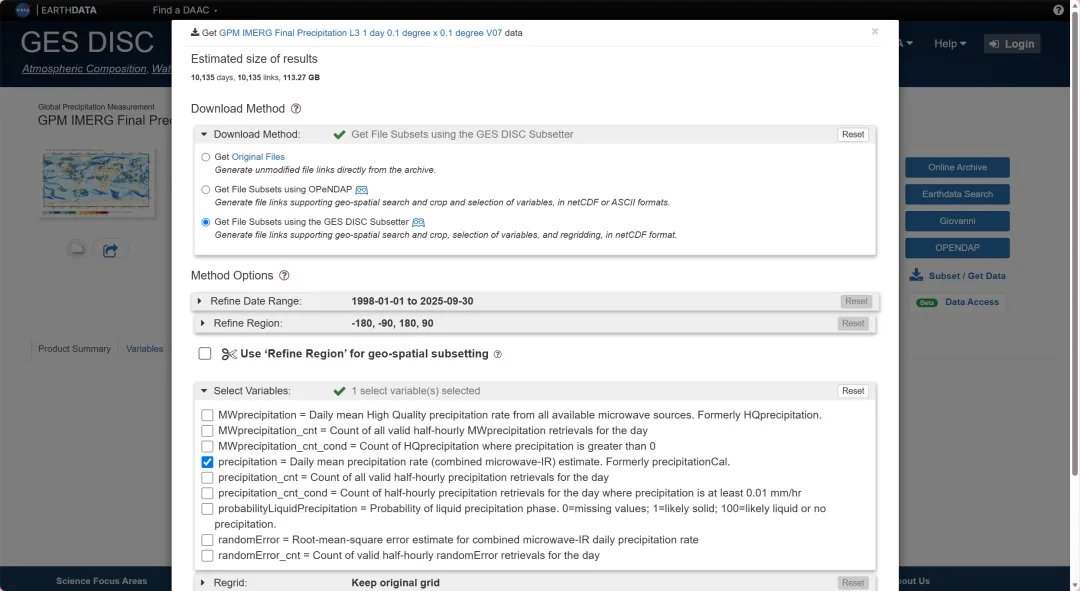Switch to the Variables tab
Screen dimensions: 1080x591
(145, 349)
